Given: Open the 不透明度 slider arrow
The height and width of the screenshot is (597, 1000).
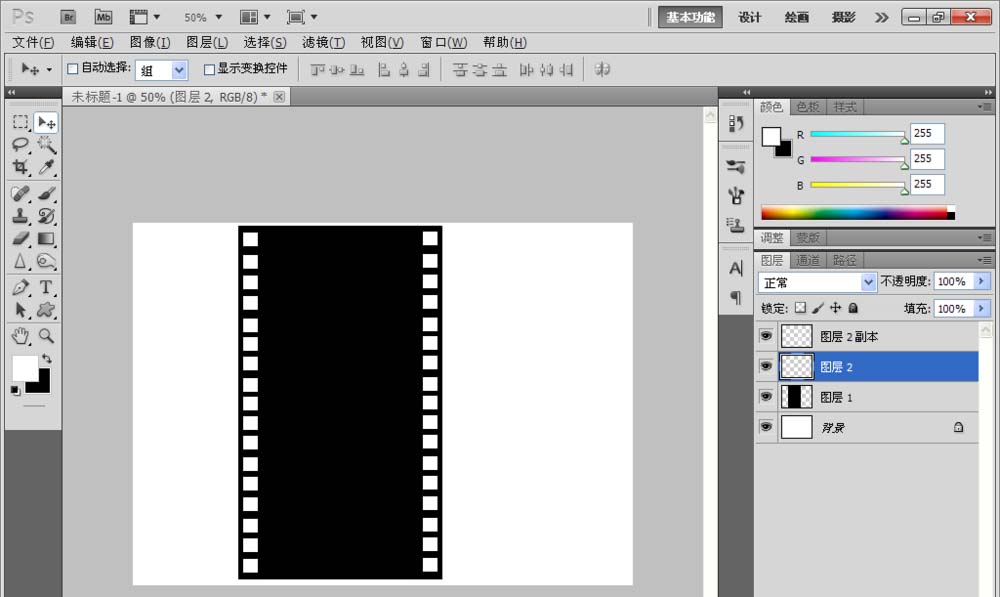Looking at the screenshot, I should tap(982, 281).
